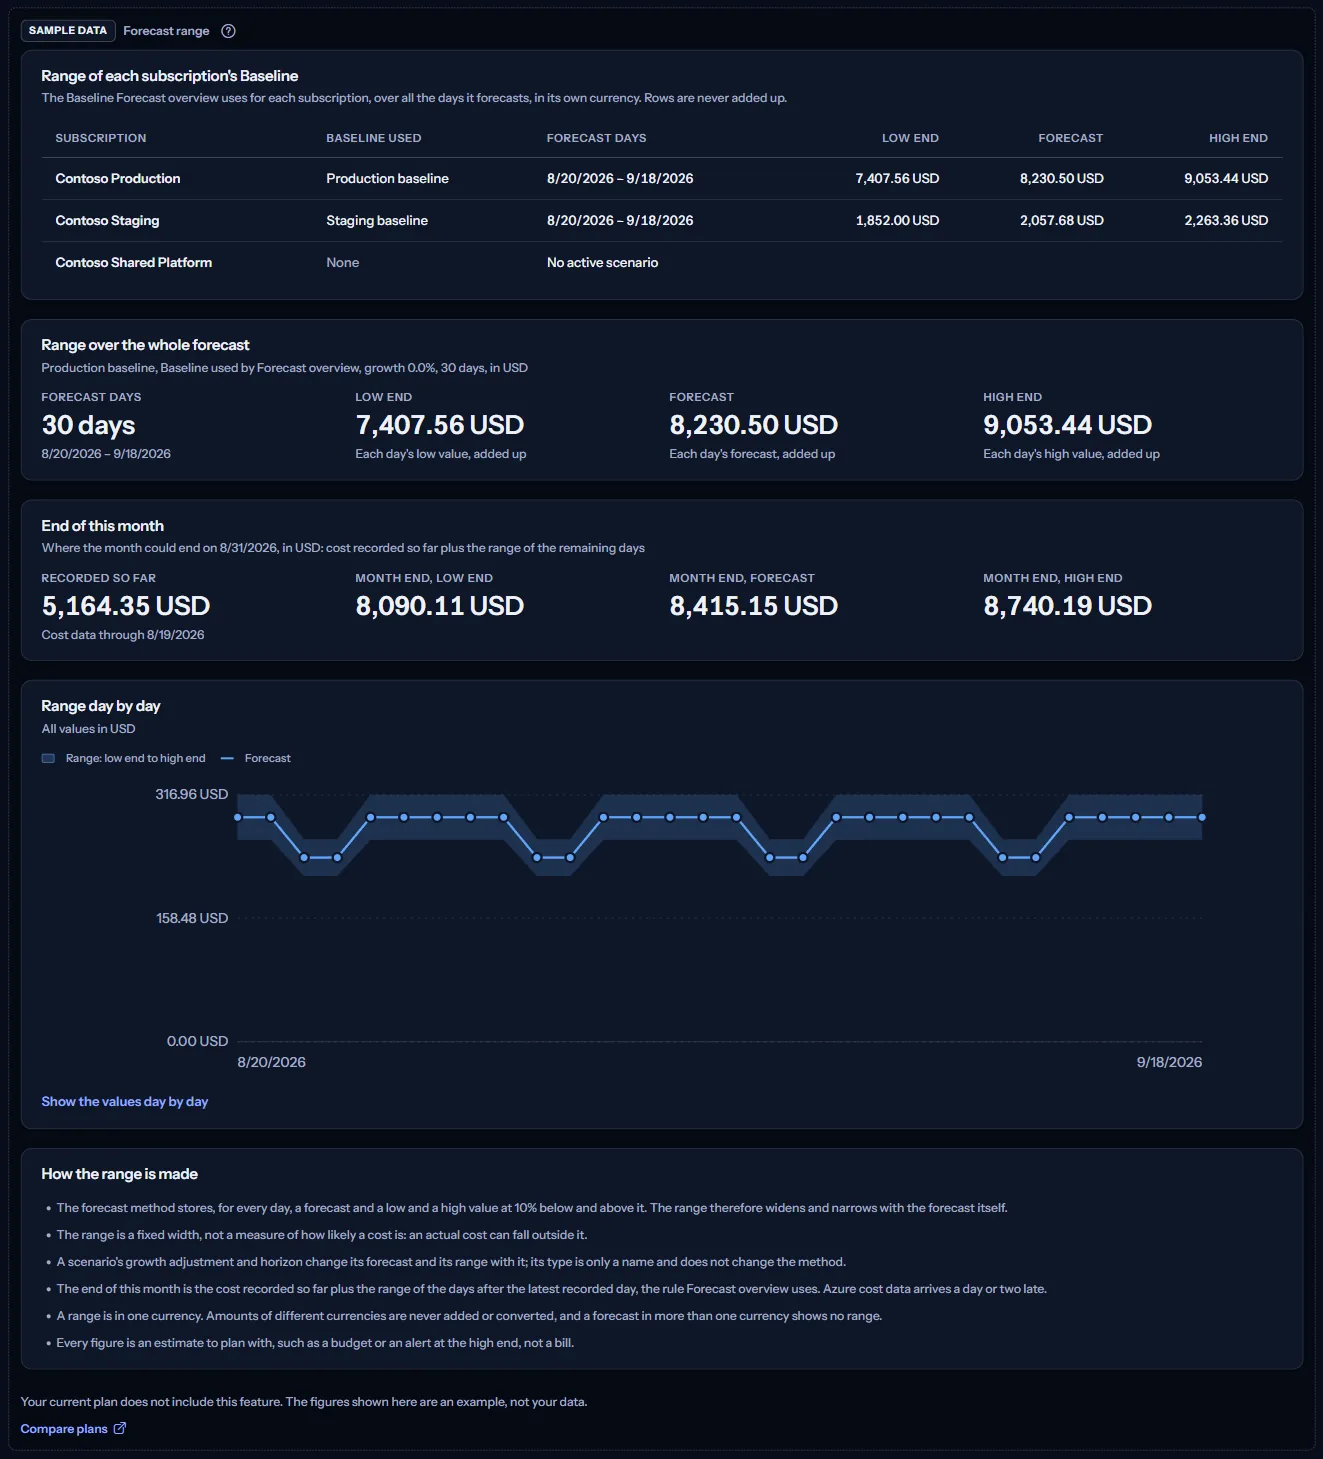Click the external link icon beside Compare plans
Screen dimensions: 1323x1459
tap(120, 1428)
